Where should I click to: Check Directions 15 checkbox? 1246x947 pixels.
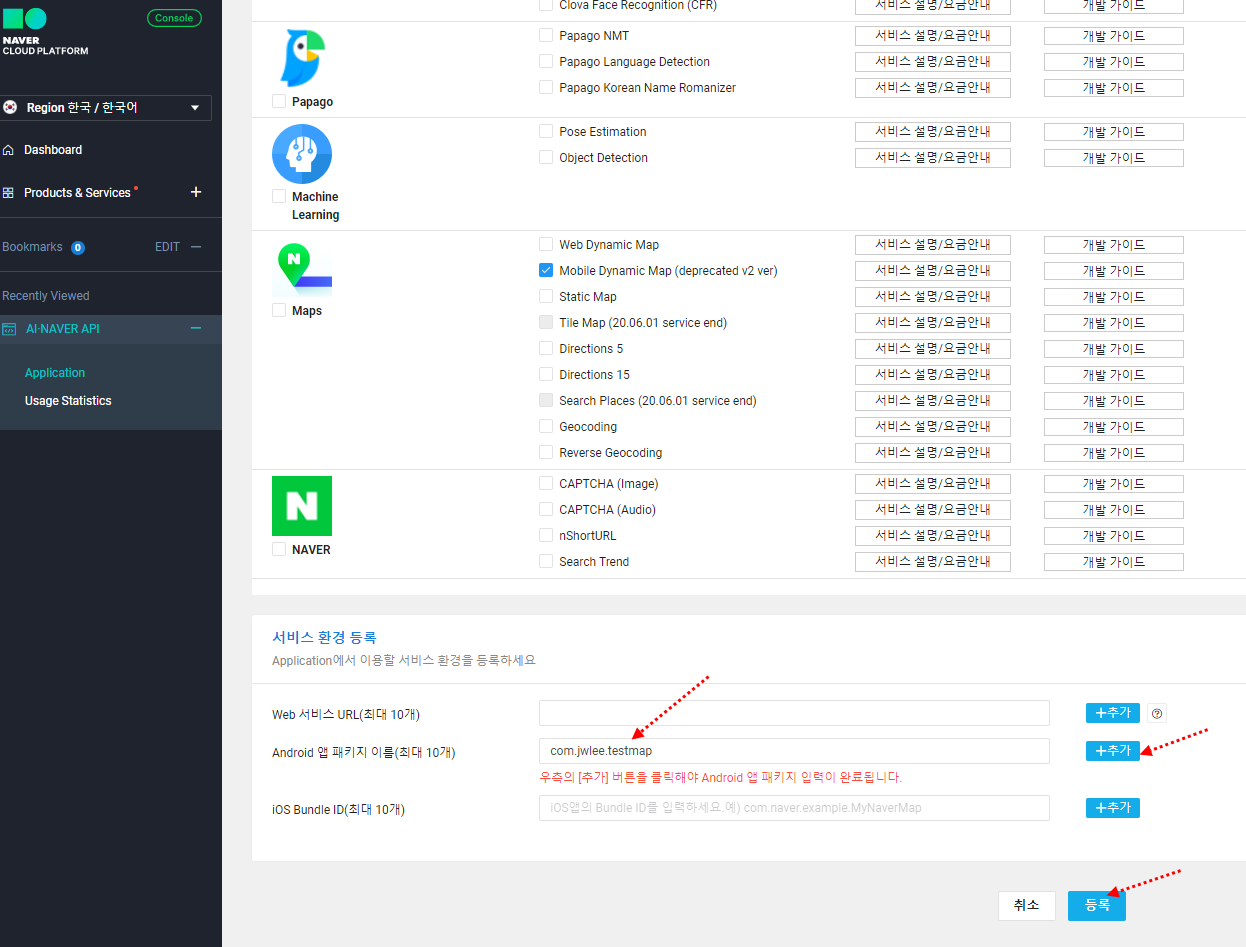[546, 374]
